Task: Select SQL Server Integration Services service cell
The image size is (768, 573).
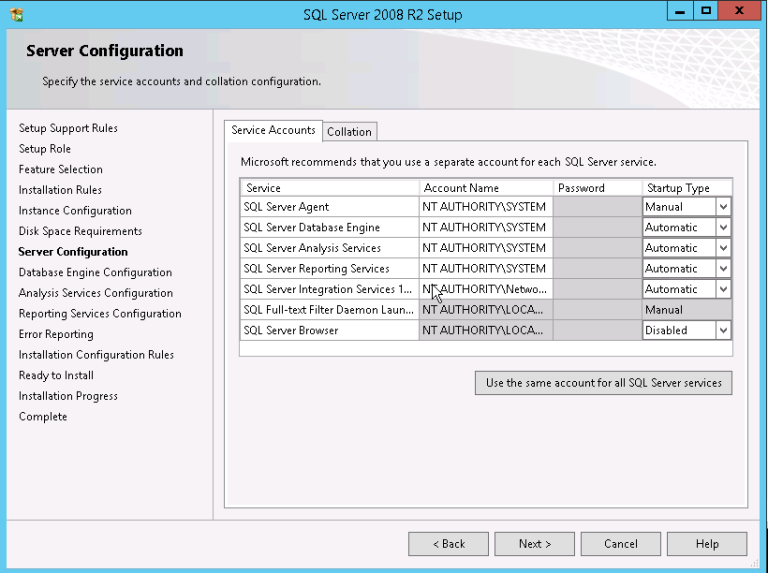Action: pyautogui.click(x=330, y=289)
